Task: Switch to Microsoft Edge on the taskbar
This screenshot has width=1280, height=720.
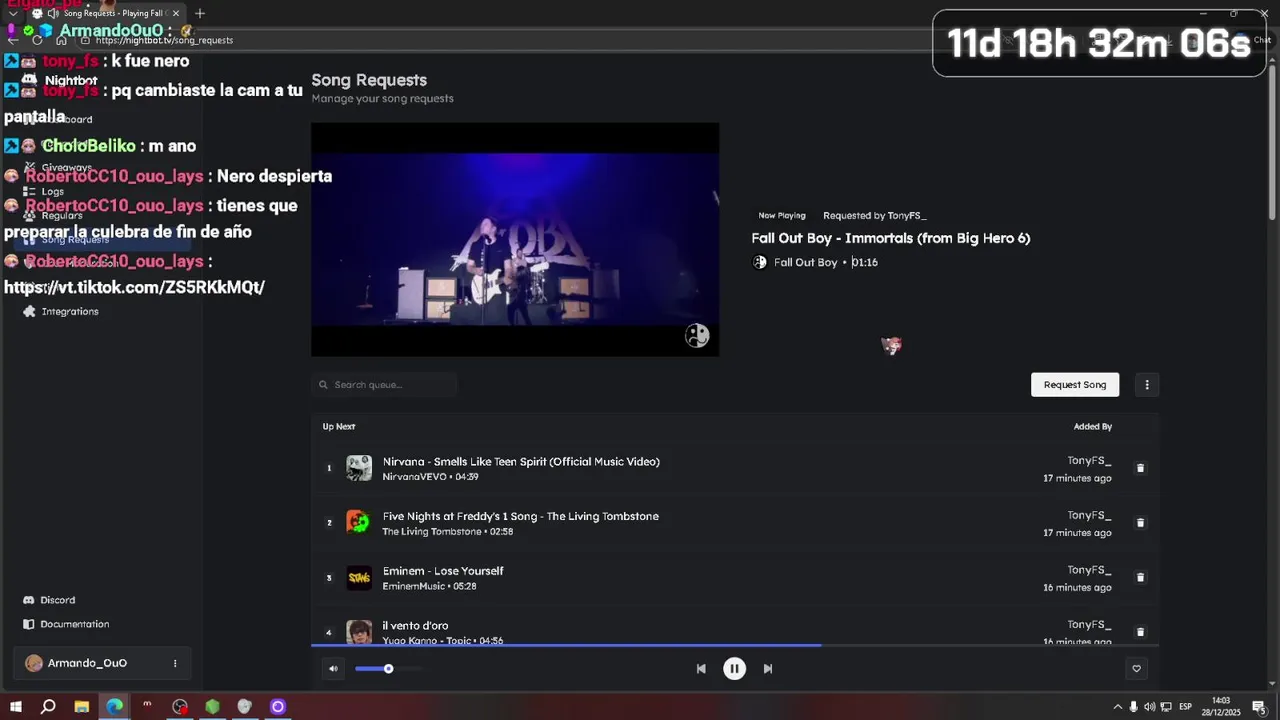Action: pyautogui.click(x=114, y=707)
